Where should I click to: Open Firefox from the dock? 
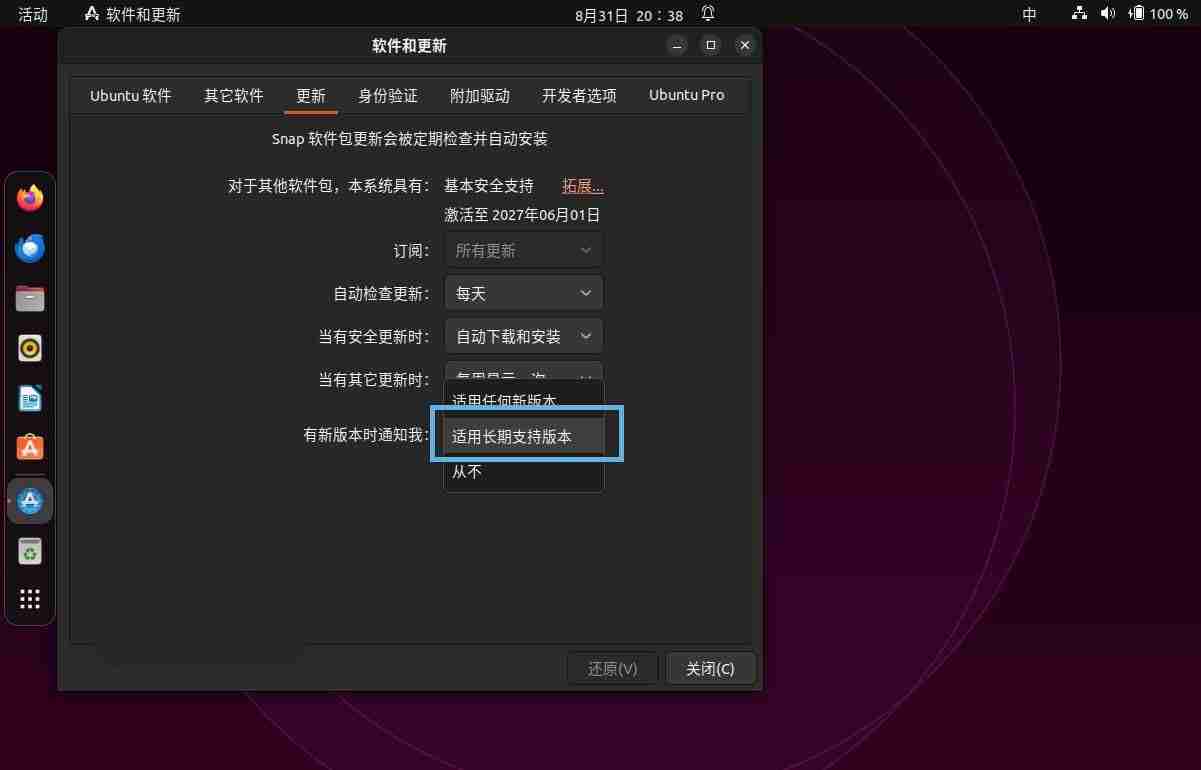(x=29, y=198)
